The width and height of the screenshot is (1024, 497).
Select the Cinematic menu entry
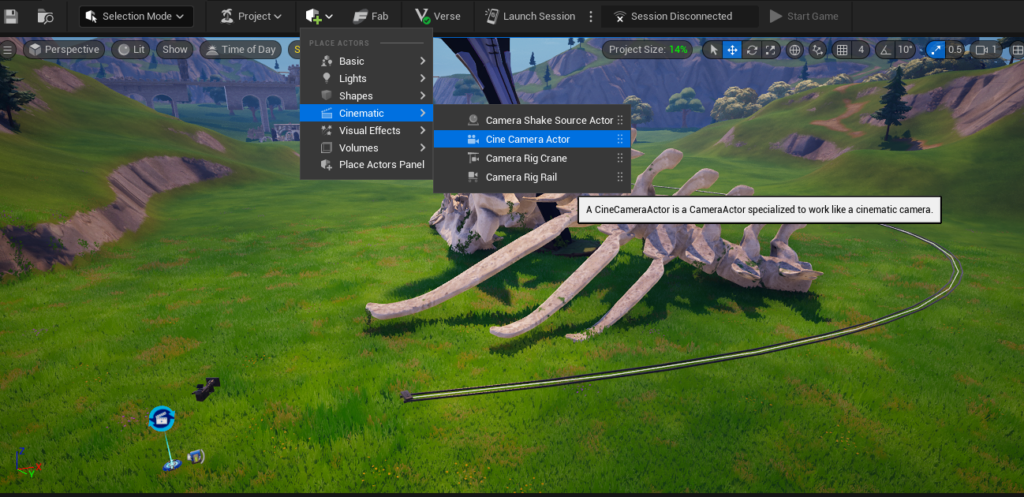[x=366, y=113]
